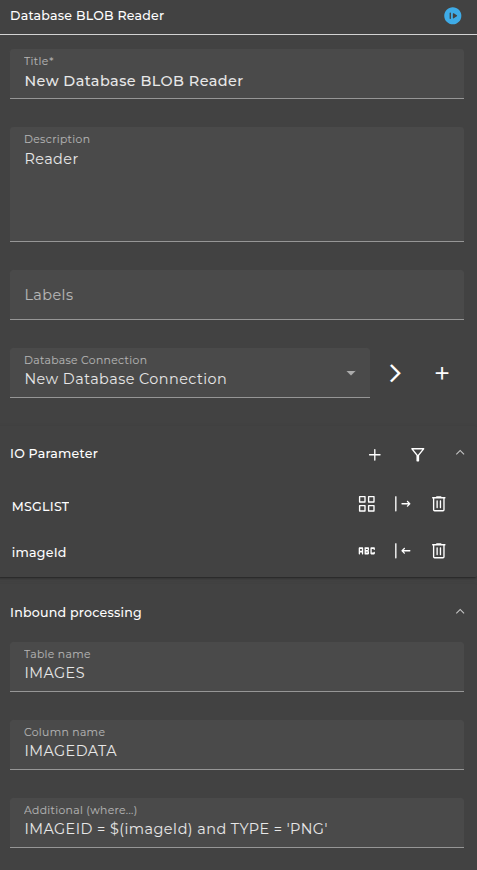Toggle imageId input direction arrow
Screen dimensions: 477x870
coord(403,551)
